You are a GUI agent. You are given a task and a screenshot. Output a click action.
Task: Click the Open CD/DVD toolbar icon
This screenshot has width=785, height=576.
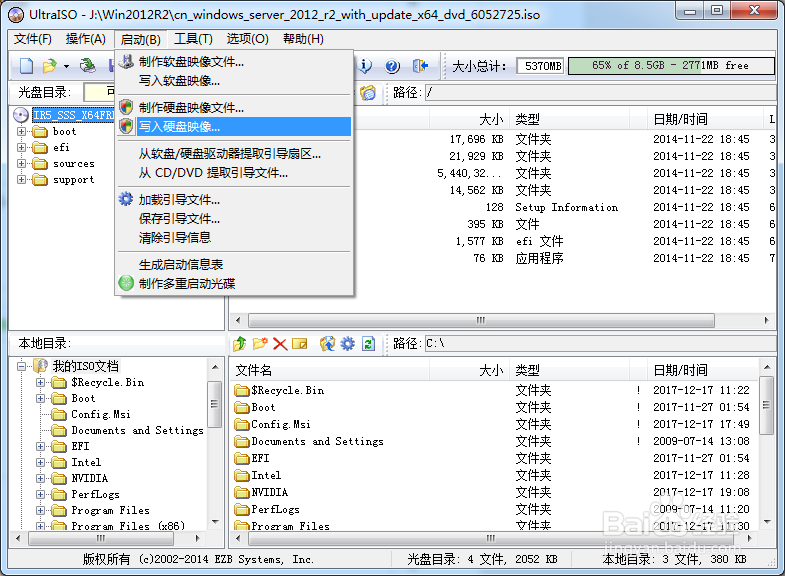(88, 66)
